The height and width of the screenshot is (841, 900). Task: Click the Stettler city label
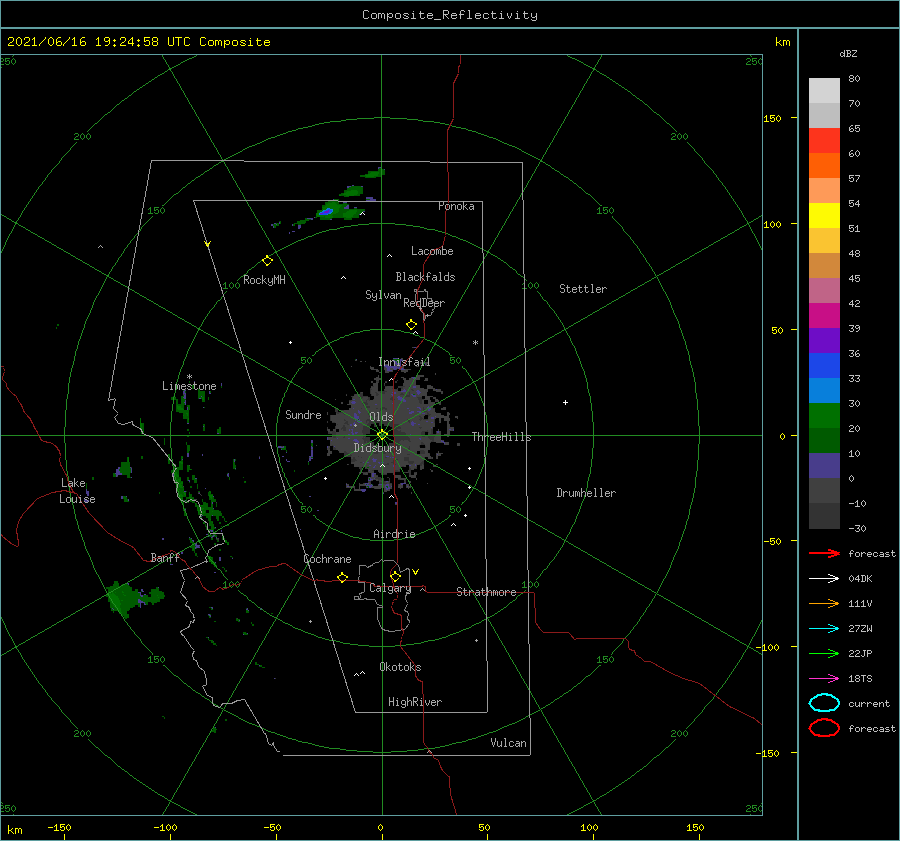point(583,289)
